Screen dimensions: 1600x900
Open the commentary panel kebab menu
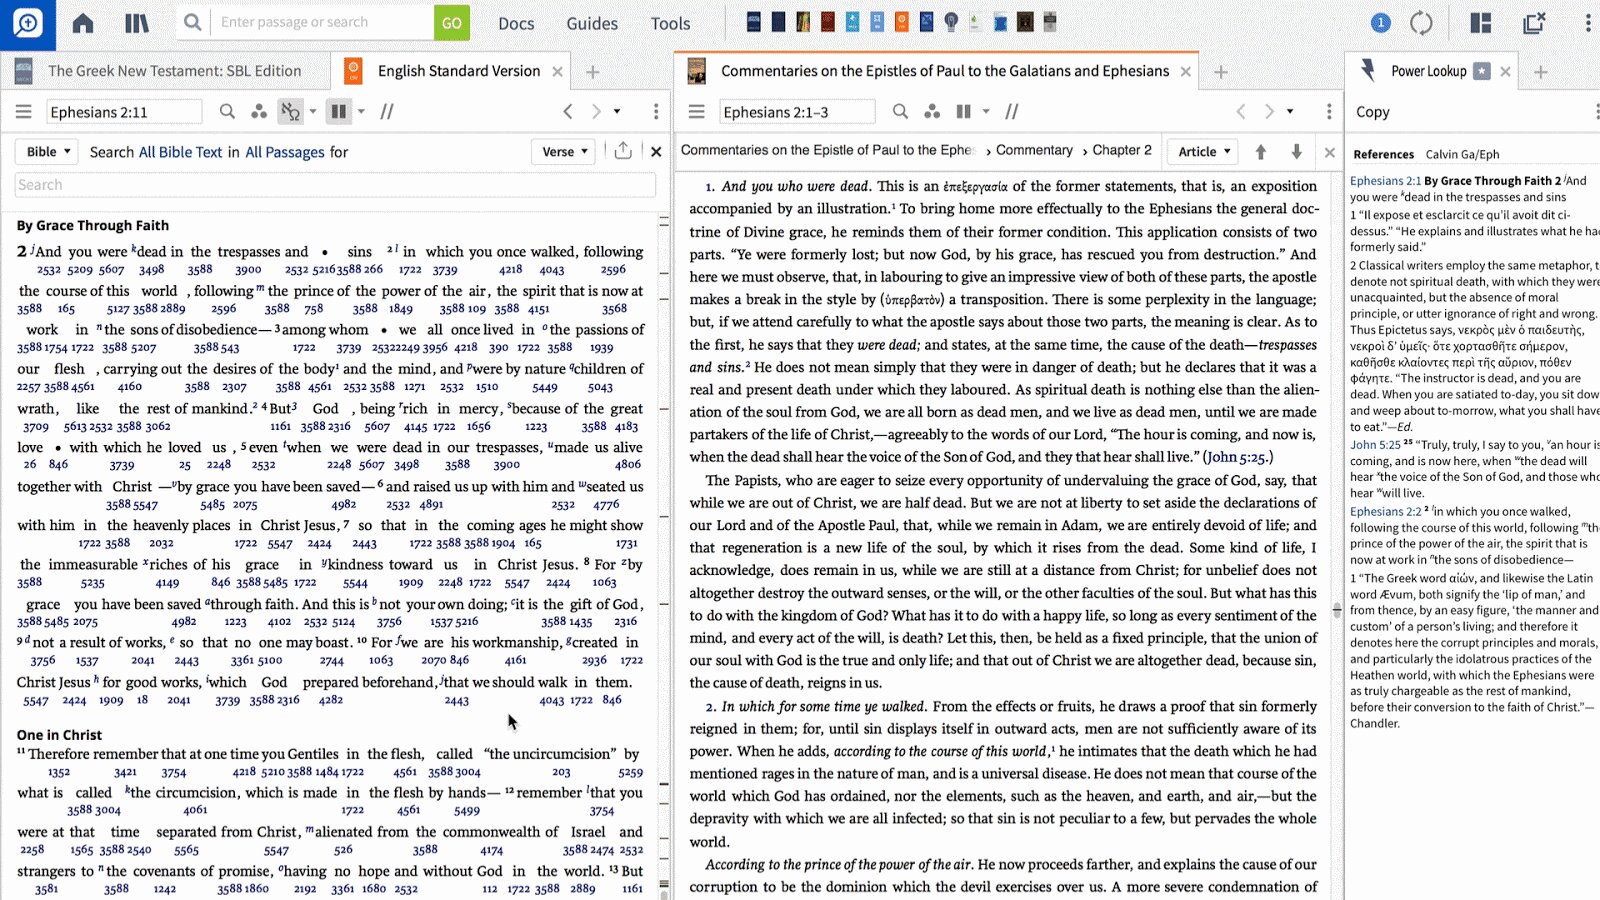click(1329, 112)
